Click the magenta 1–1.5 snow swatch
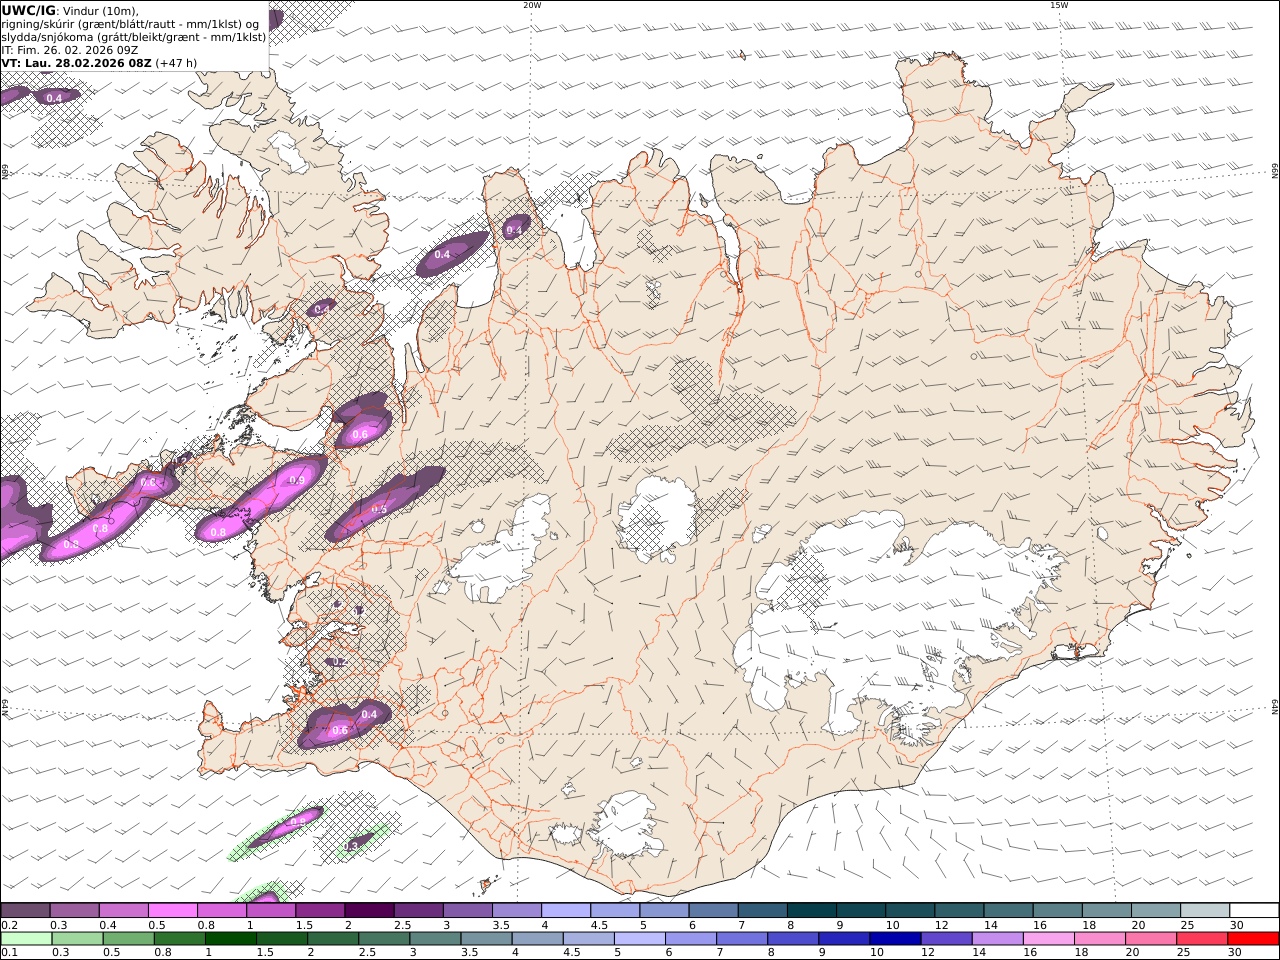The width and height of the screenshot is (1280, 960). (271, 910)
